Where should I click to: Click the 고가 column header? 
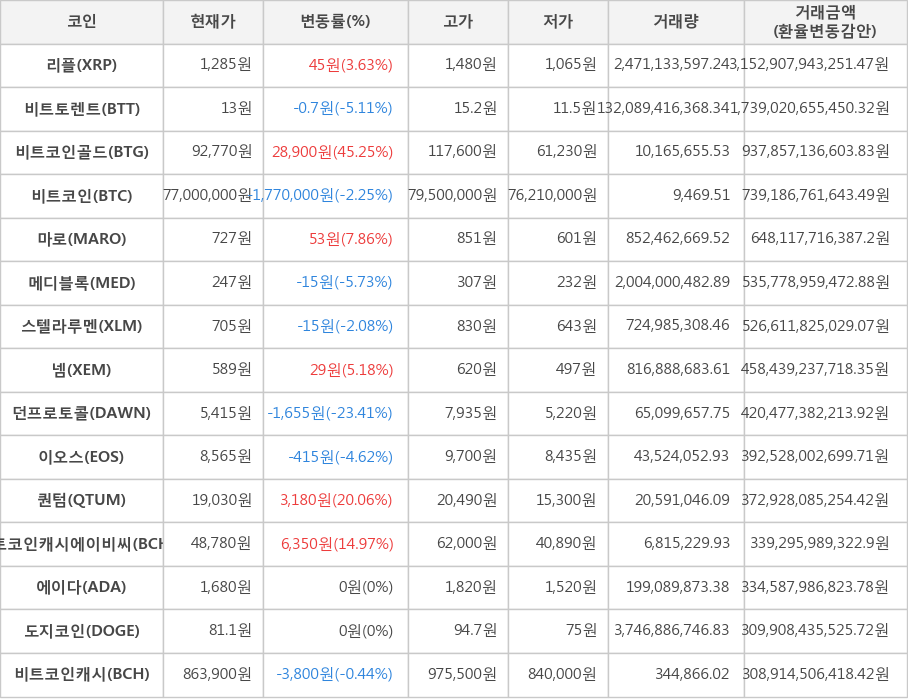click(x=458, y=21)
